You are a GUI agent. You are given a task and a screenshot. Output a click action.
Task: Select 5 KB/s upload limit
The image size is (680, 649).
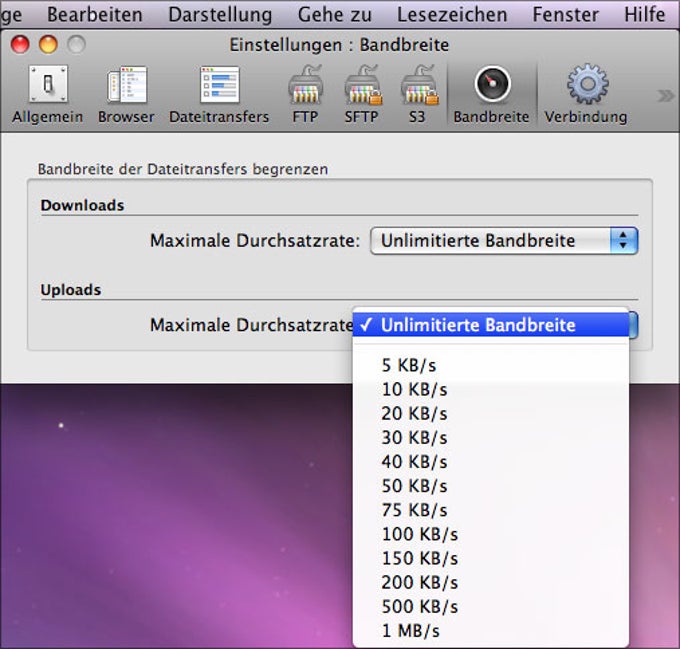(x=491, y=365)
